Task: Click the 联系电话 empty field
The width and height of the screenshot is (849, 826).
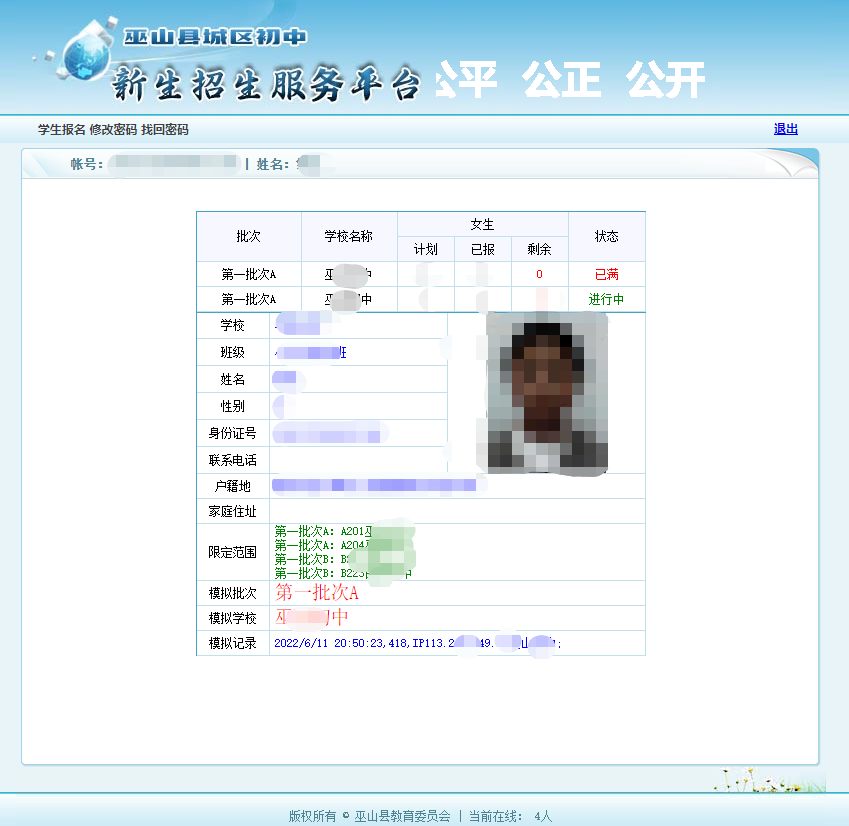Action: tap(358, 460)
